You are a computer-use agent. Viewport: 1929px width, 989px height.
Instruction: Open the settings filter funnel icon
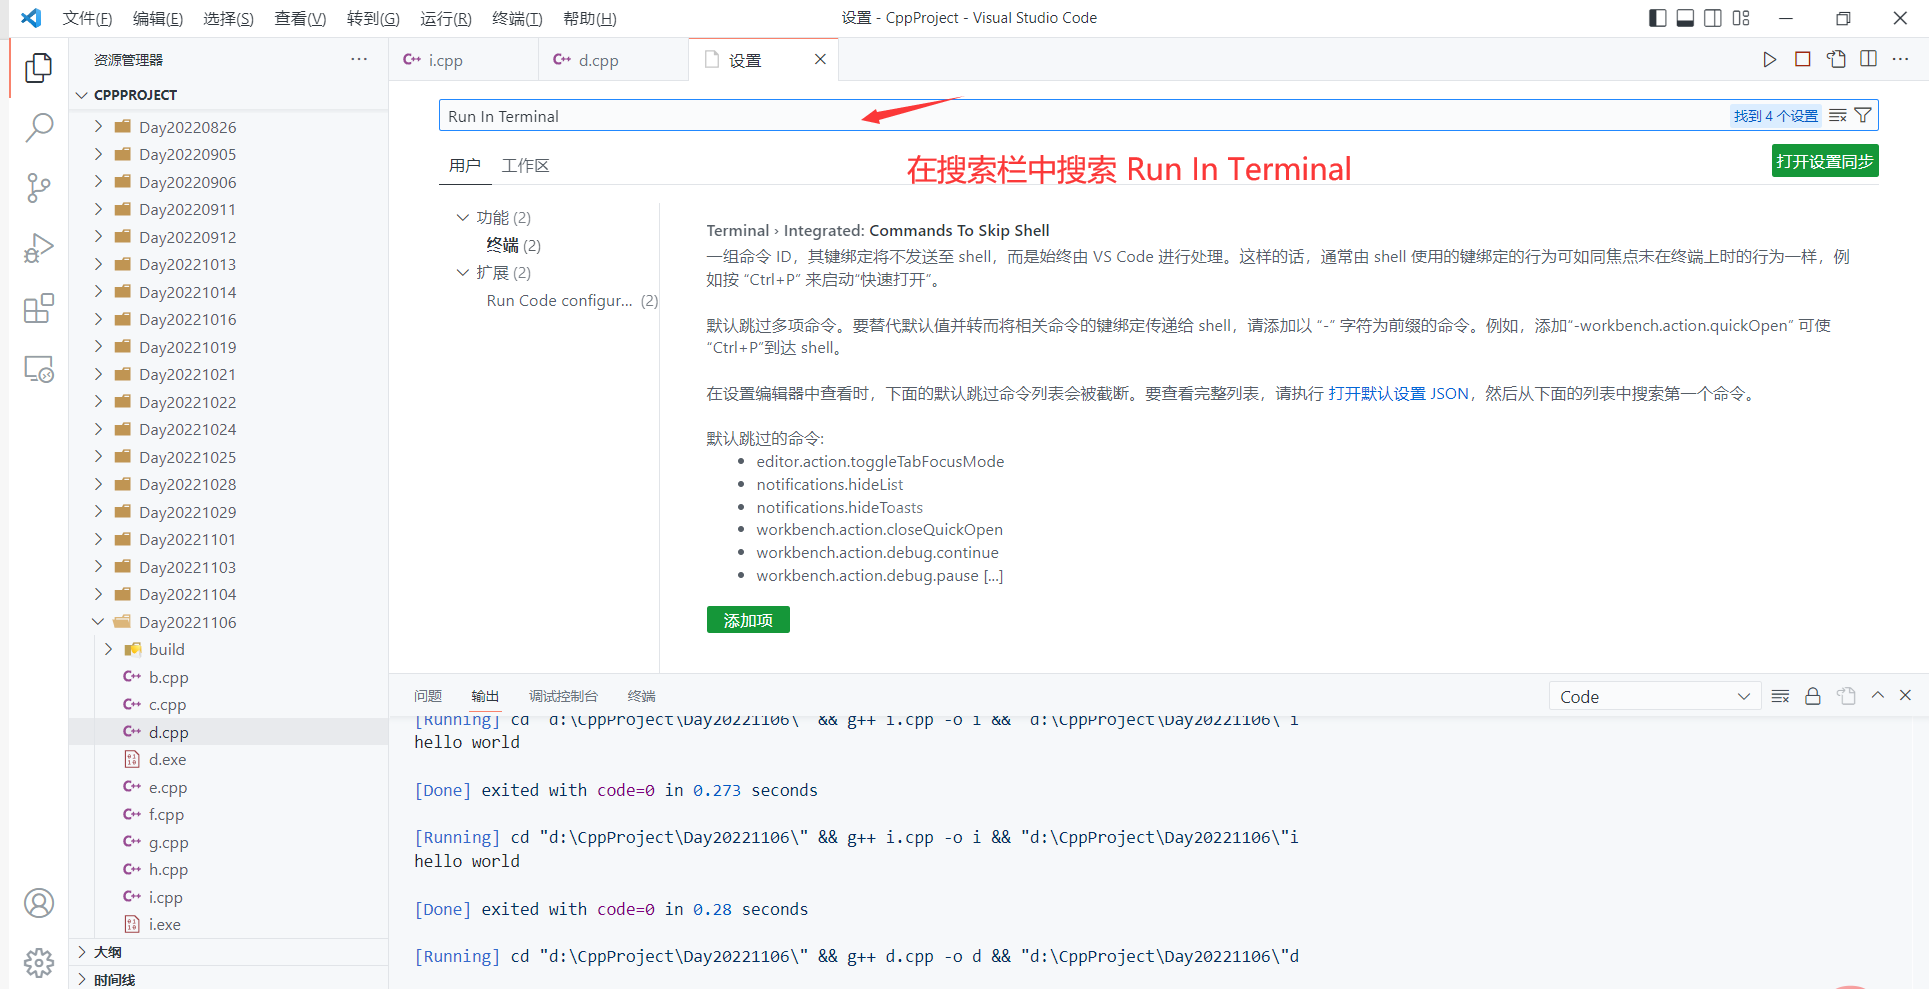[x=1863, y=116]
